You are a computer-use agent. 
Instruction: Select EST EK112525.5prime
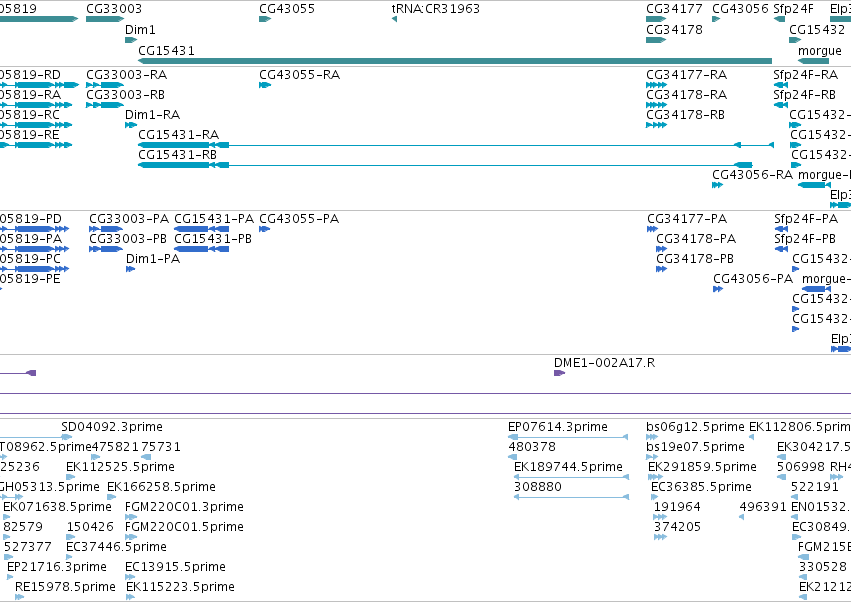pyautogui.click(x=120, y=467)
